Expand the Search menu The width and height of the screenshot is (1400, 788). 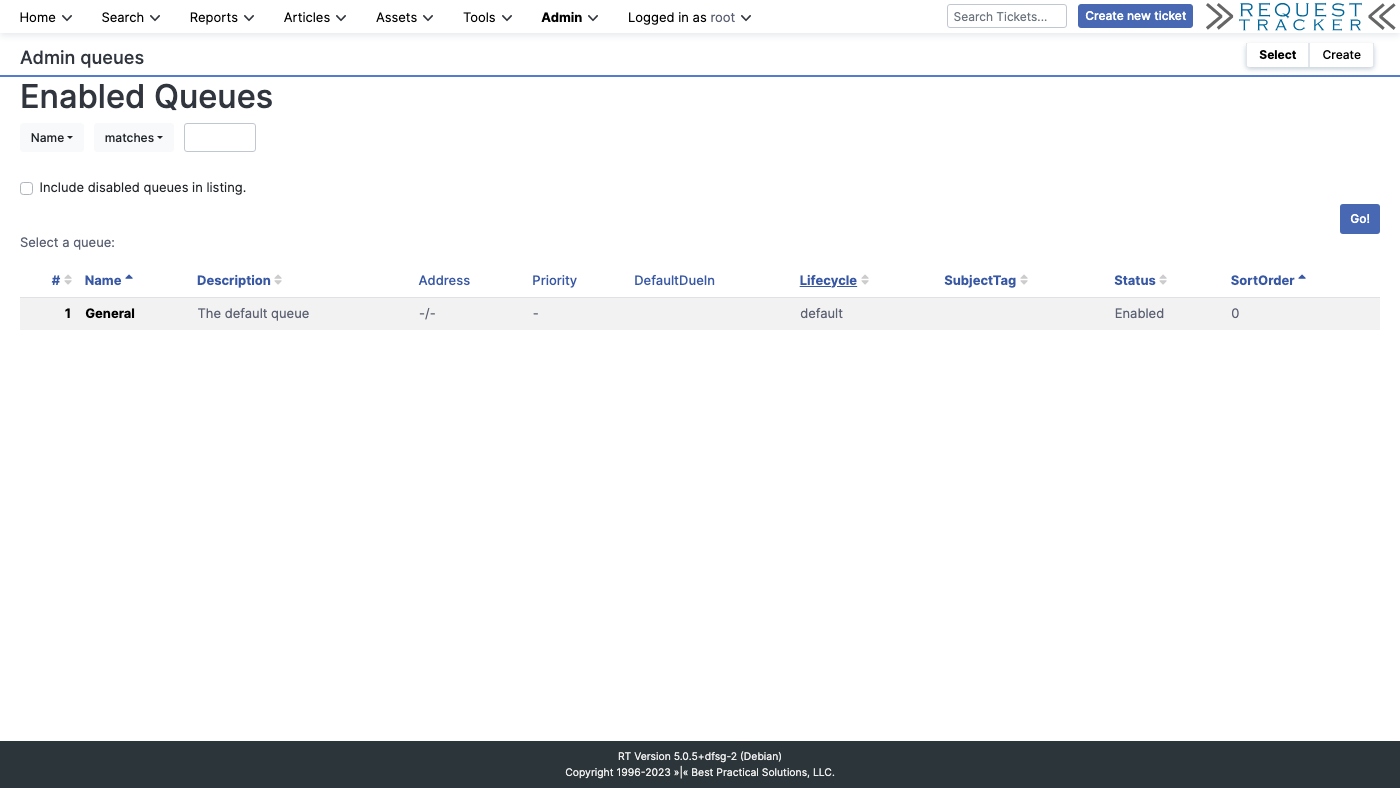coord(131,17)
